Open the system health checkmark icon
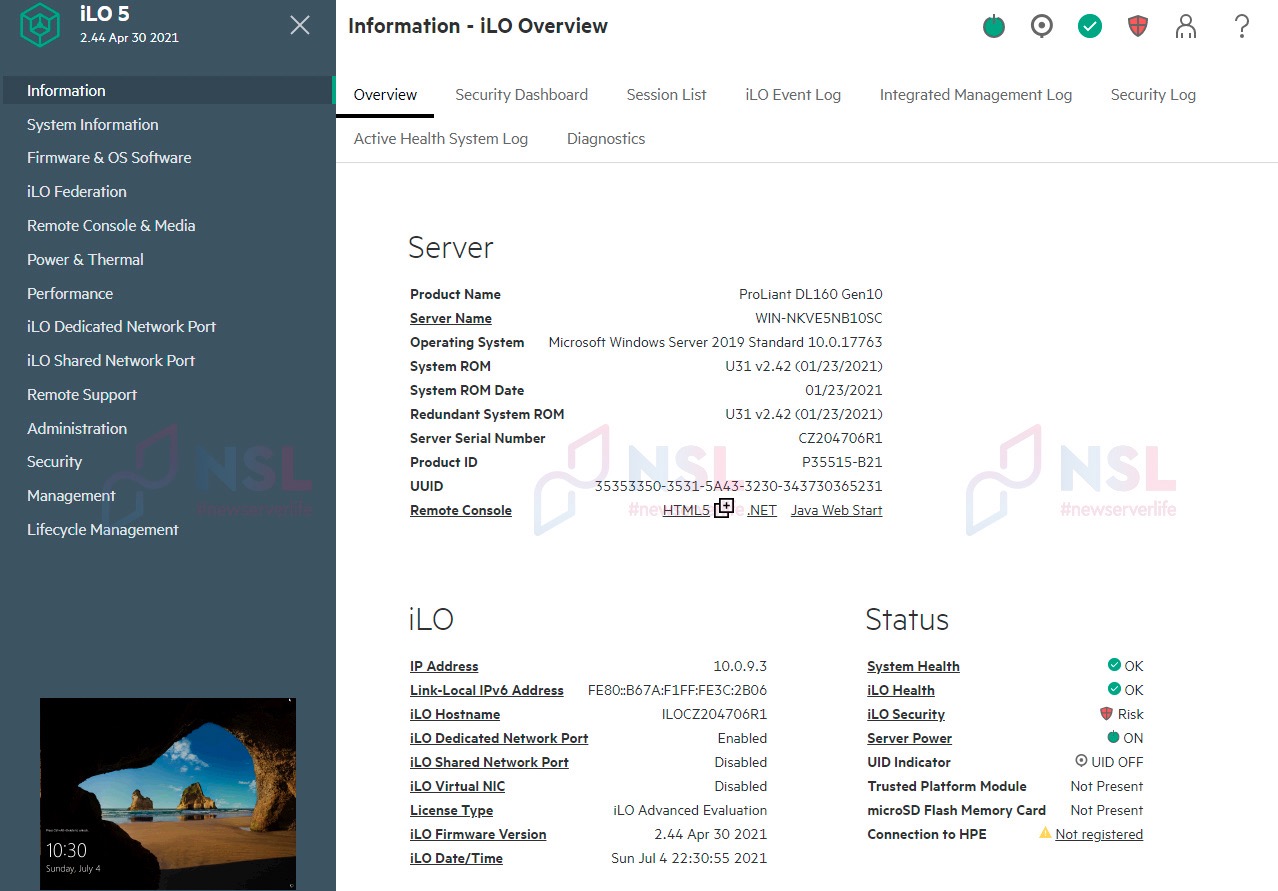 click(1090, 26)
